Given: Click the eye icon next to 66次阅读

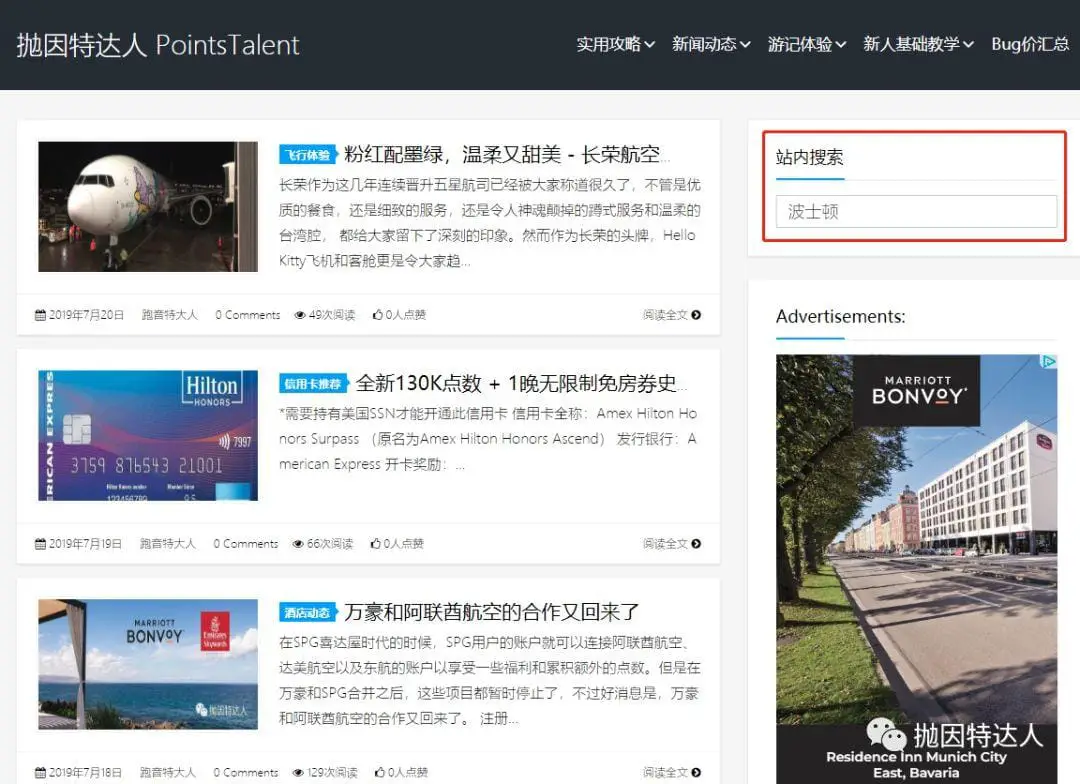Looking at the screenshot, I should click(x=298, y=544).
